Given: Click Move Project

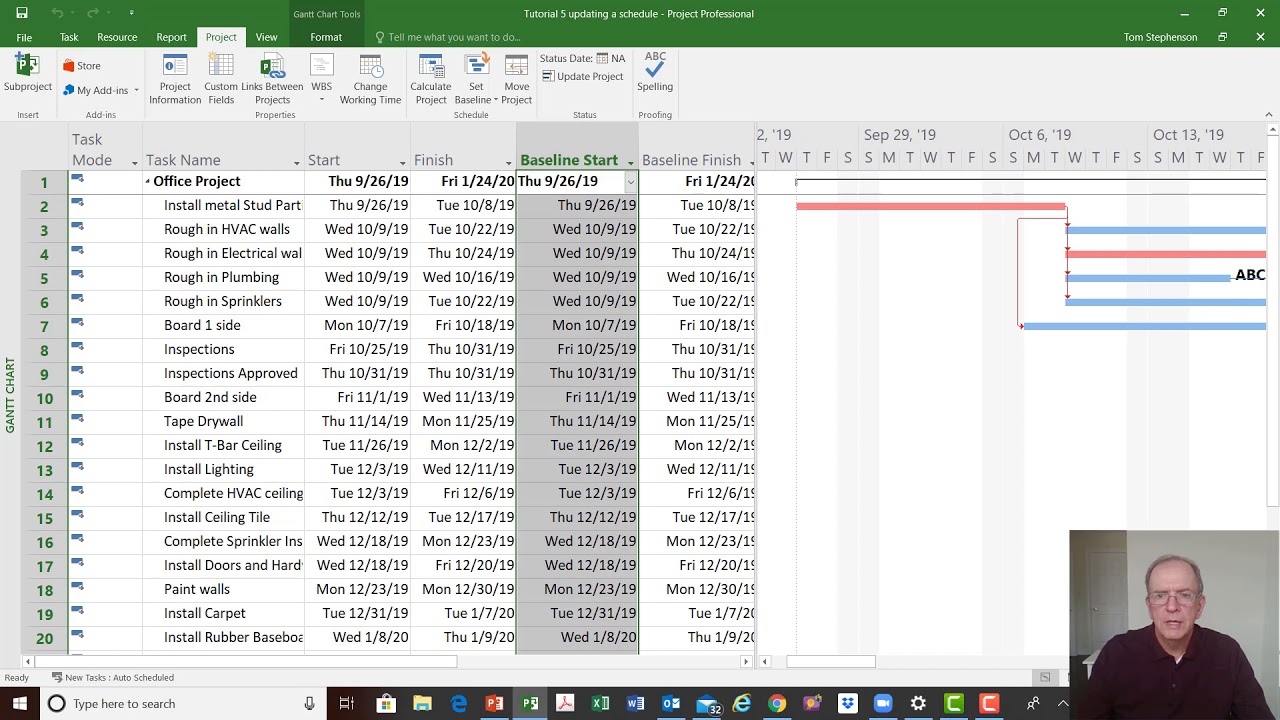Looking at the screenshot, I should [517, 79].
